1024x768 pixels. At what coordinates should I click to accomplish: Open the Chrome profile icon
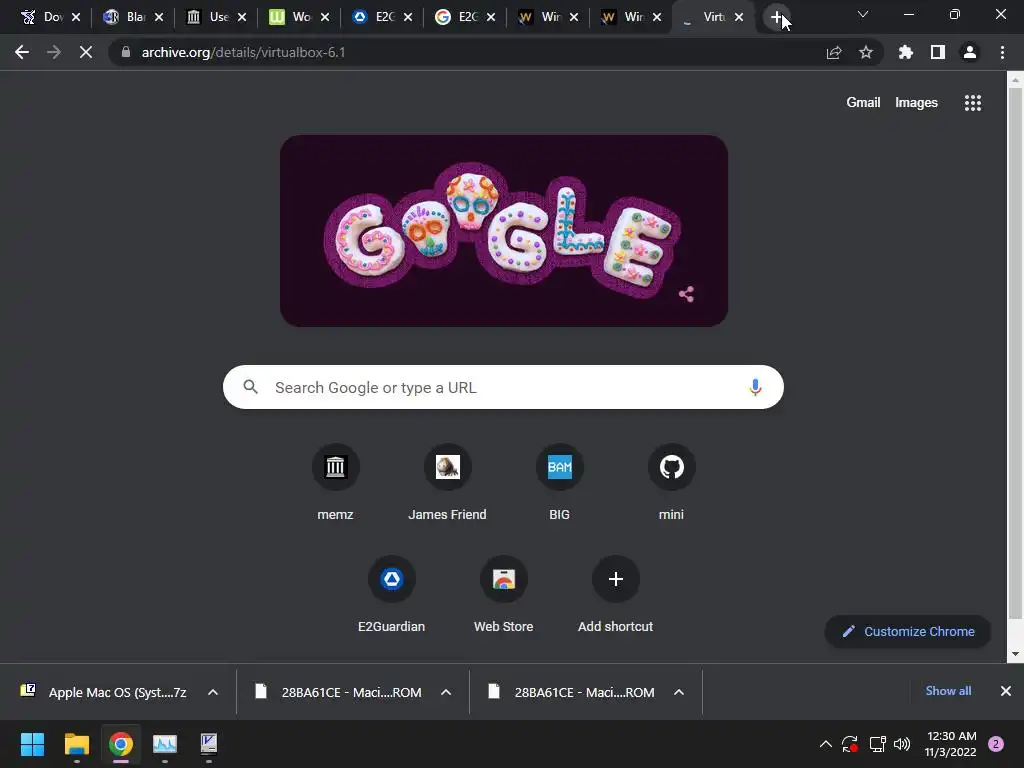970,52
